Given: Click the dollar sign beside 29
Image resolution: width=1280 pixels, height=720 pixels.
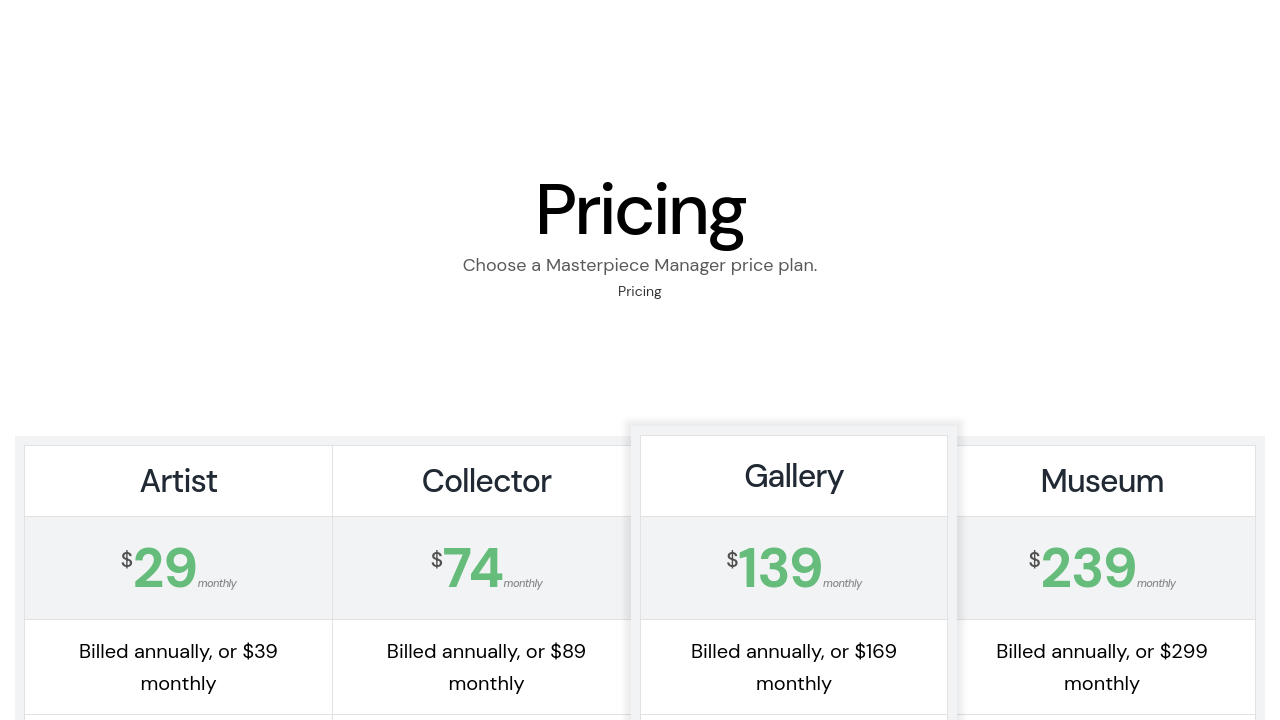Looking at the screenshot, I should tap(127, 560).
